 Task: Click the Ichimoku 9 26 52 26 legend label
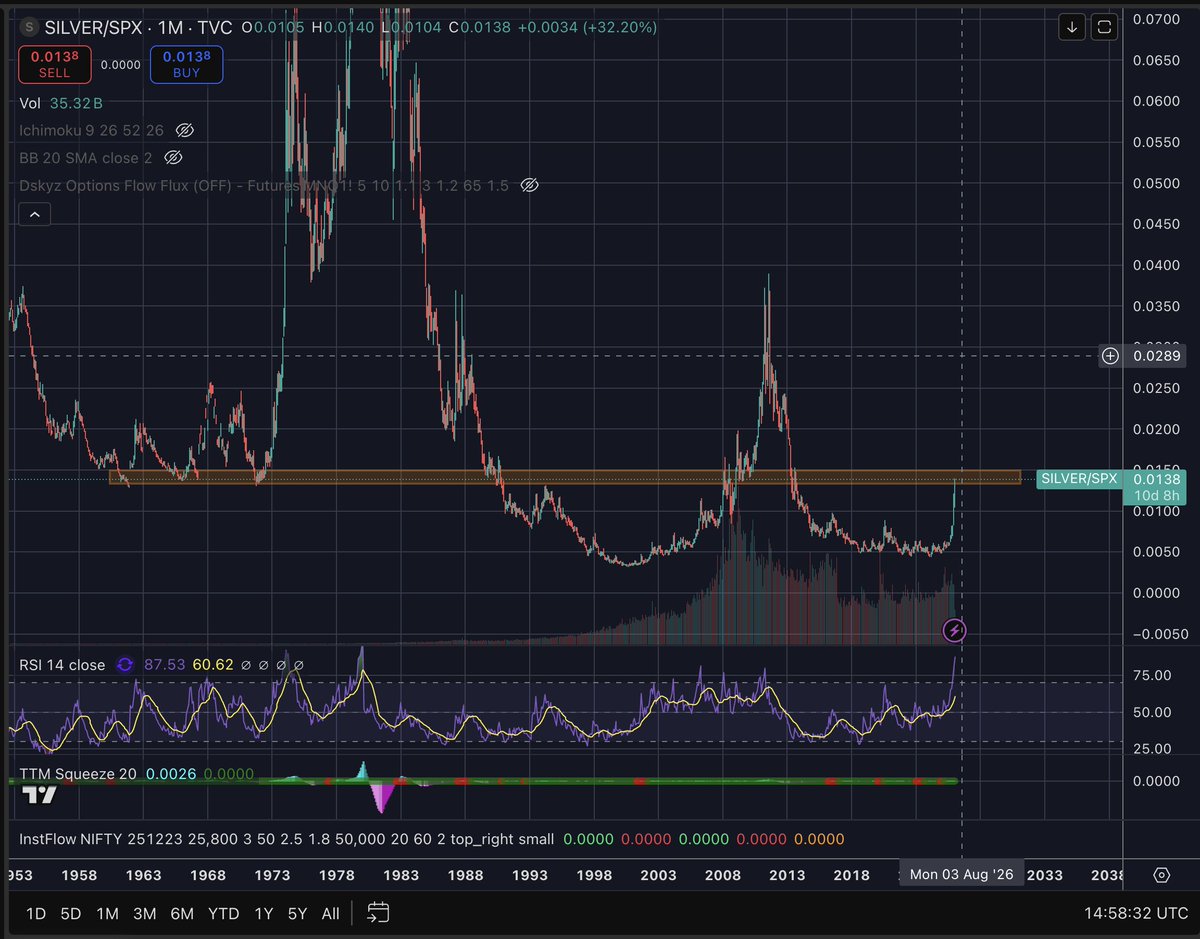(91, 130)
